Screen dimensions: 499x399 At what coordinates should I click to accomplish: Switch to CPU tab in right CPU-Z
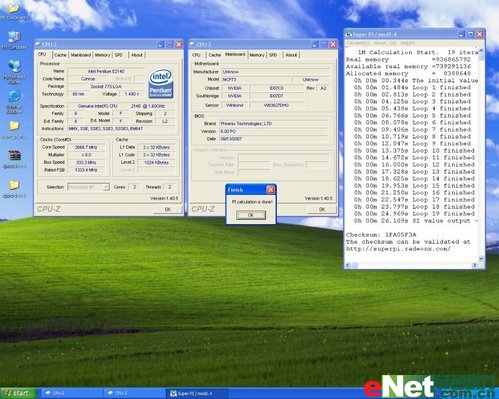click(197, 55)
